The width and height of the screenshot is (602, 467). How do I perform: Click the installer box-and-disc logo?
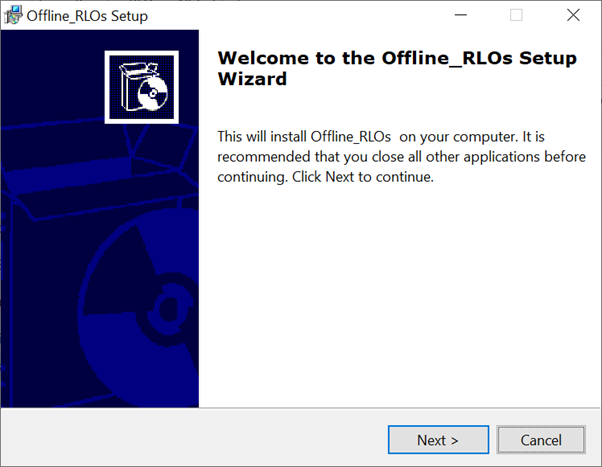(x=140, y=85)
